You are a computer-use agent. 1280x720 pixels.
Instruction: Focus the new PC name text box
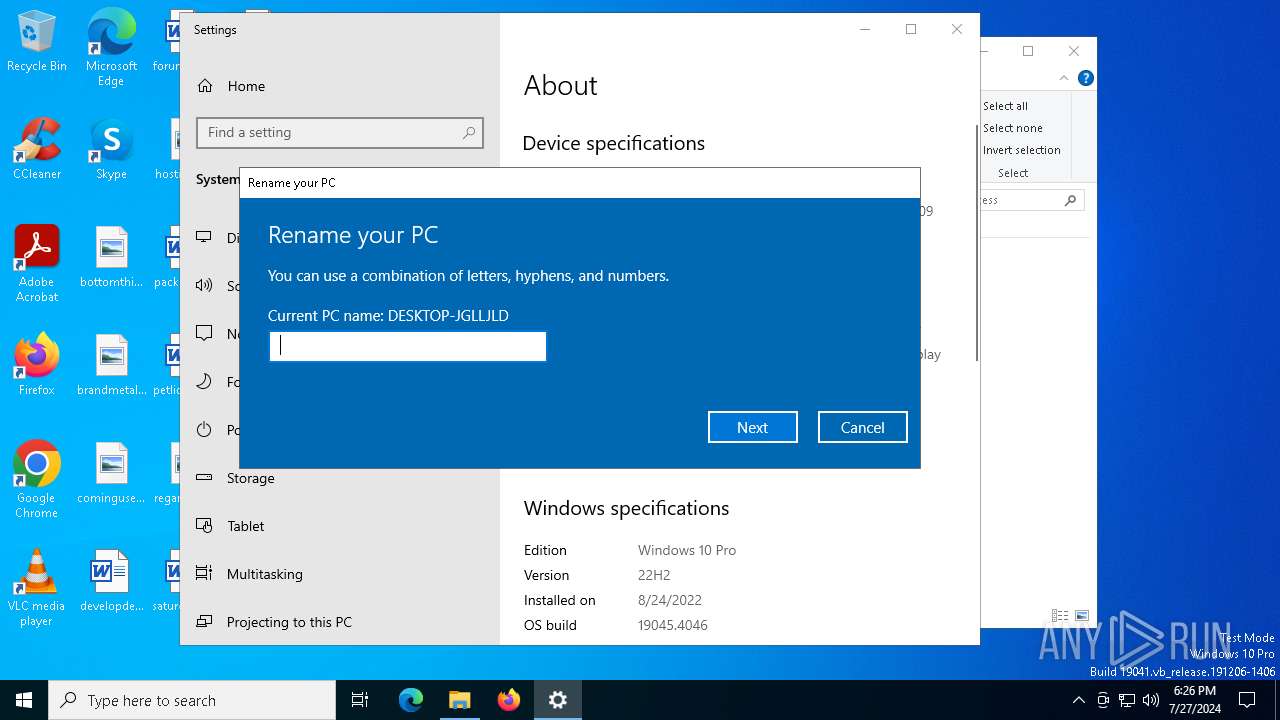point(408,346)
